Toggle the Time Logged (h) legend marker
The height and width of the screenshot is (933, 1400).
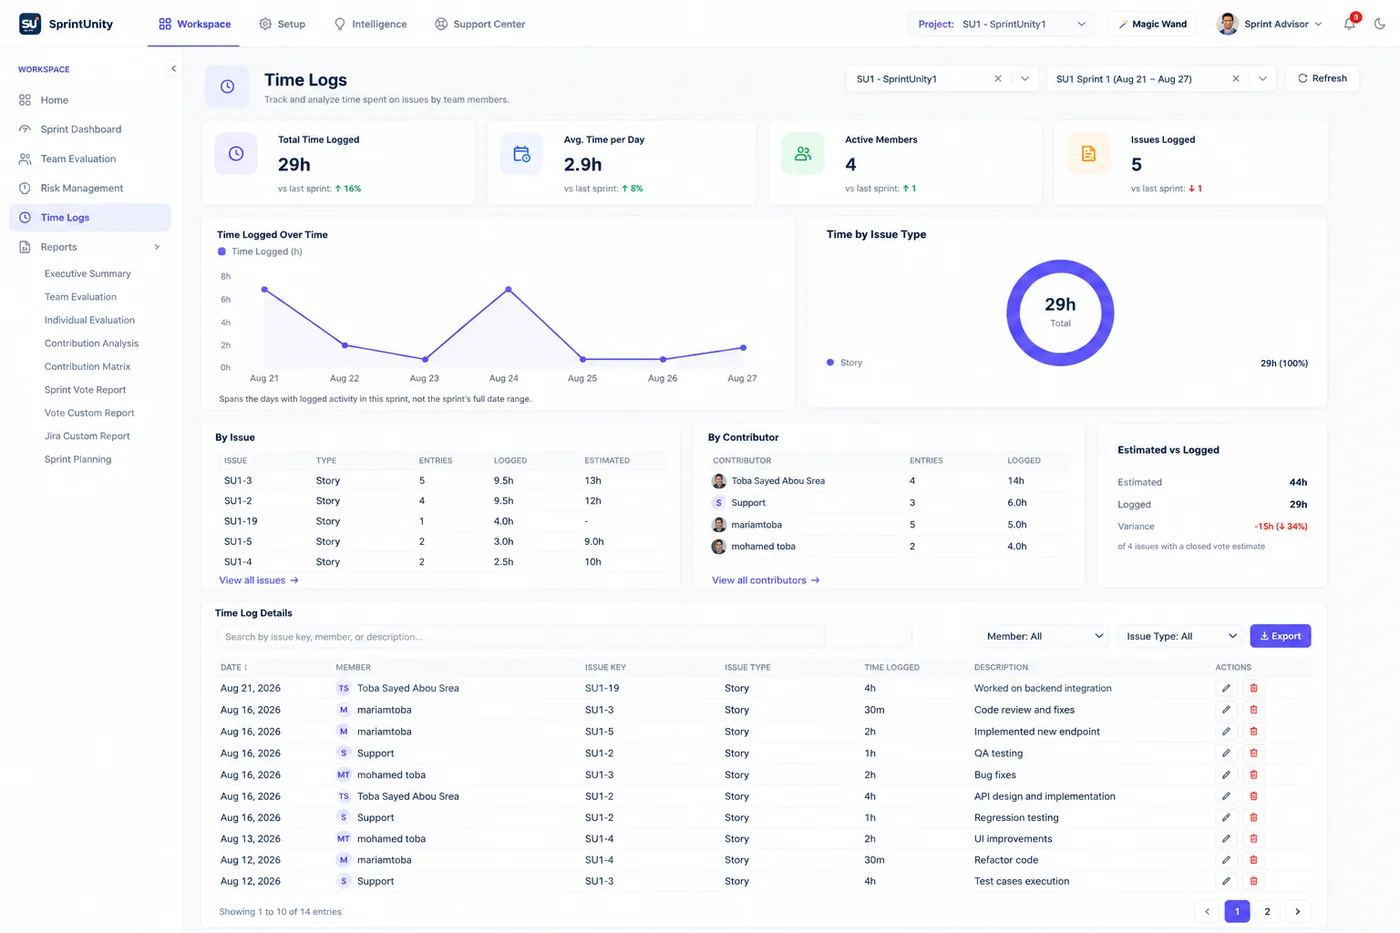click(x=222, y=252)
